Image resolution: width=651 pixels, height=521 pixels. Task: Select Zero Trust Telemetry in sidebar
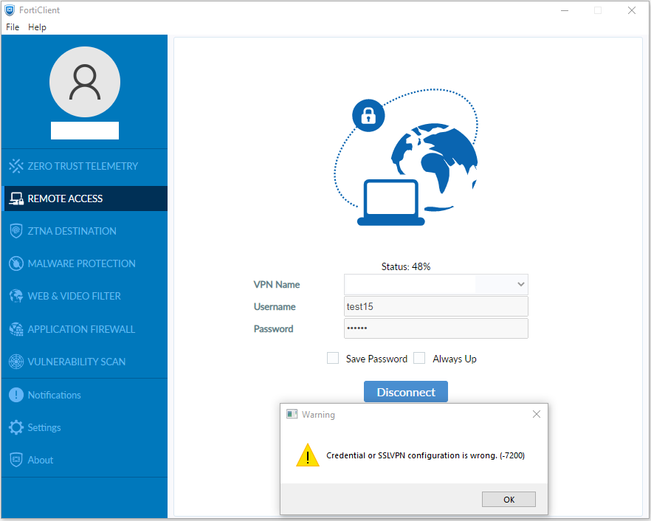85,166
